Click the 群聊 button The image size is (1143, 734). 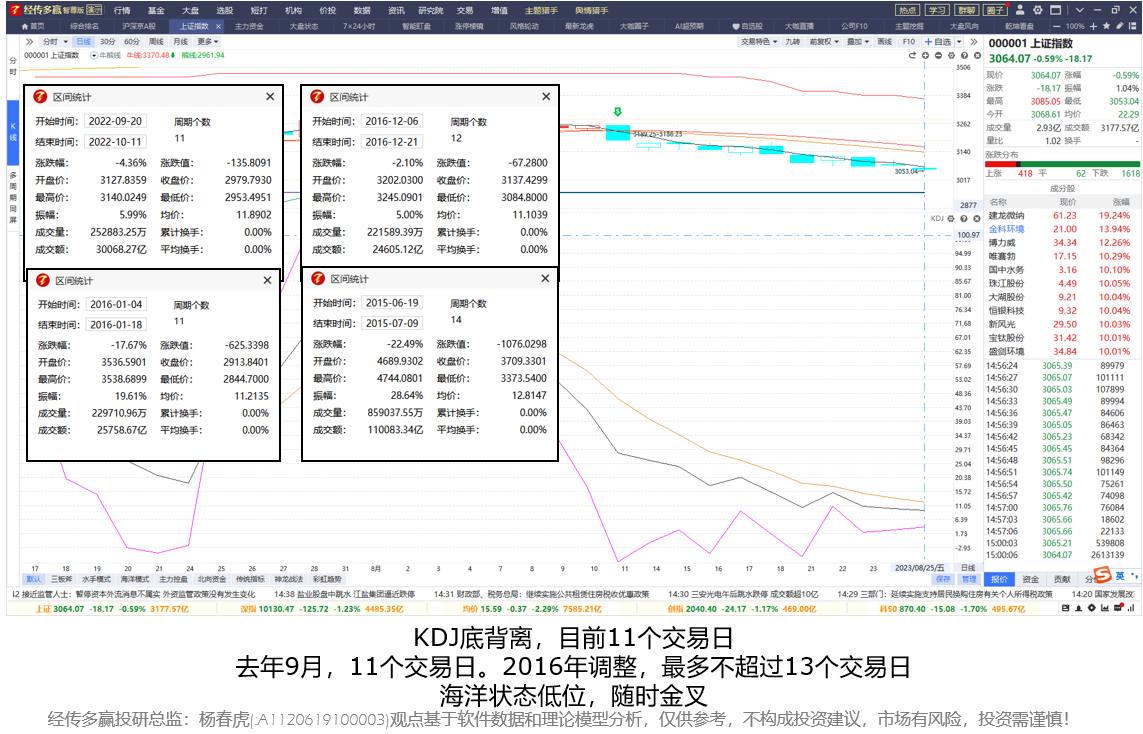pos(967,10)
